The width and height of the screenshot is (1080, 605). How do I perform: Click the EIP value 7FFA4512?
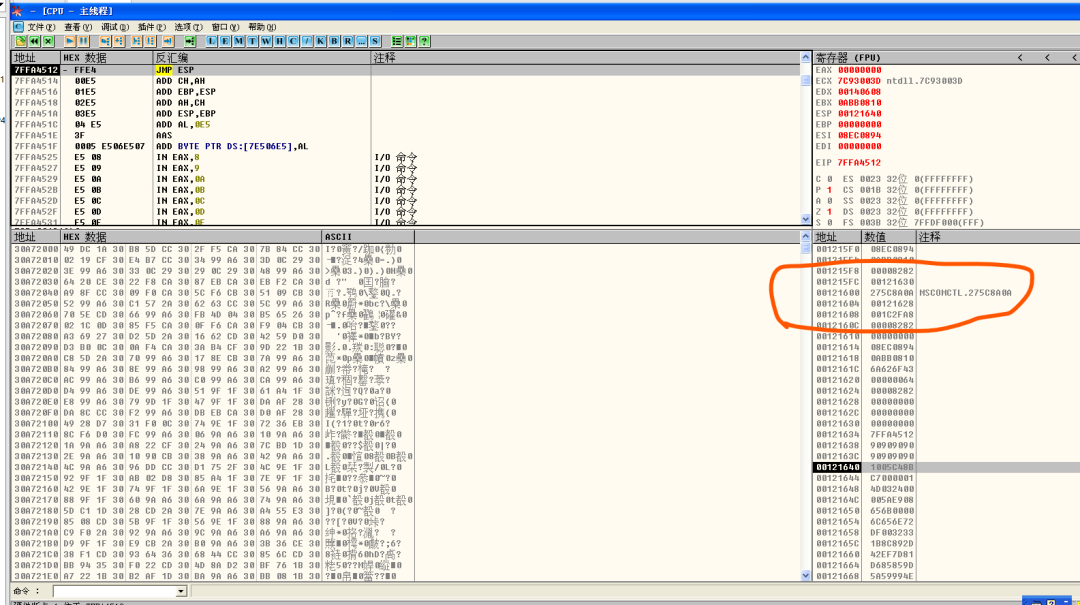click(x=860, y=163)
